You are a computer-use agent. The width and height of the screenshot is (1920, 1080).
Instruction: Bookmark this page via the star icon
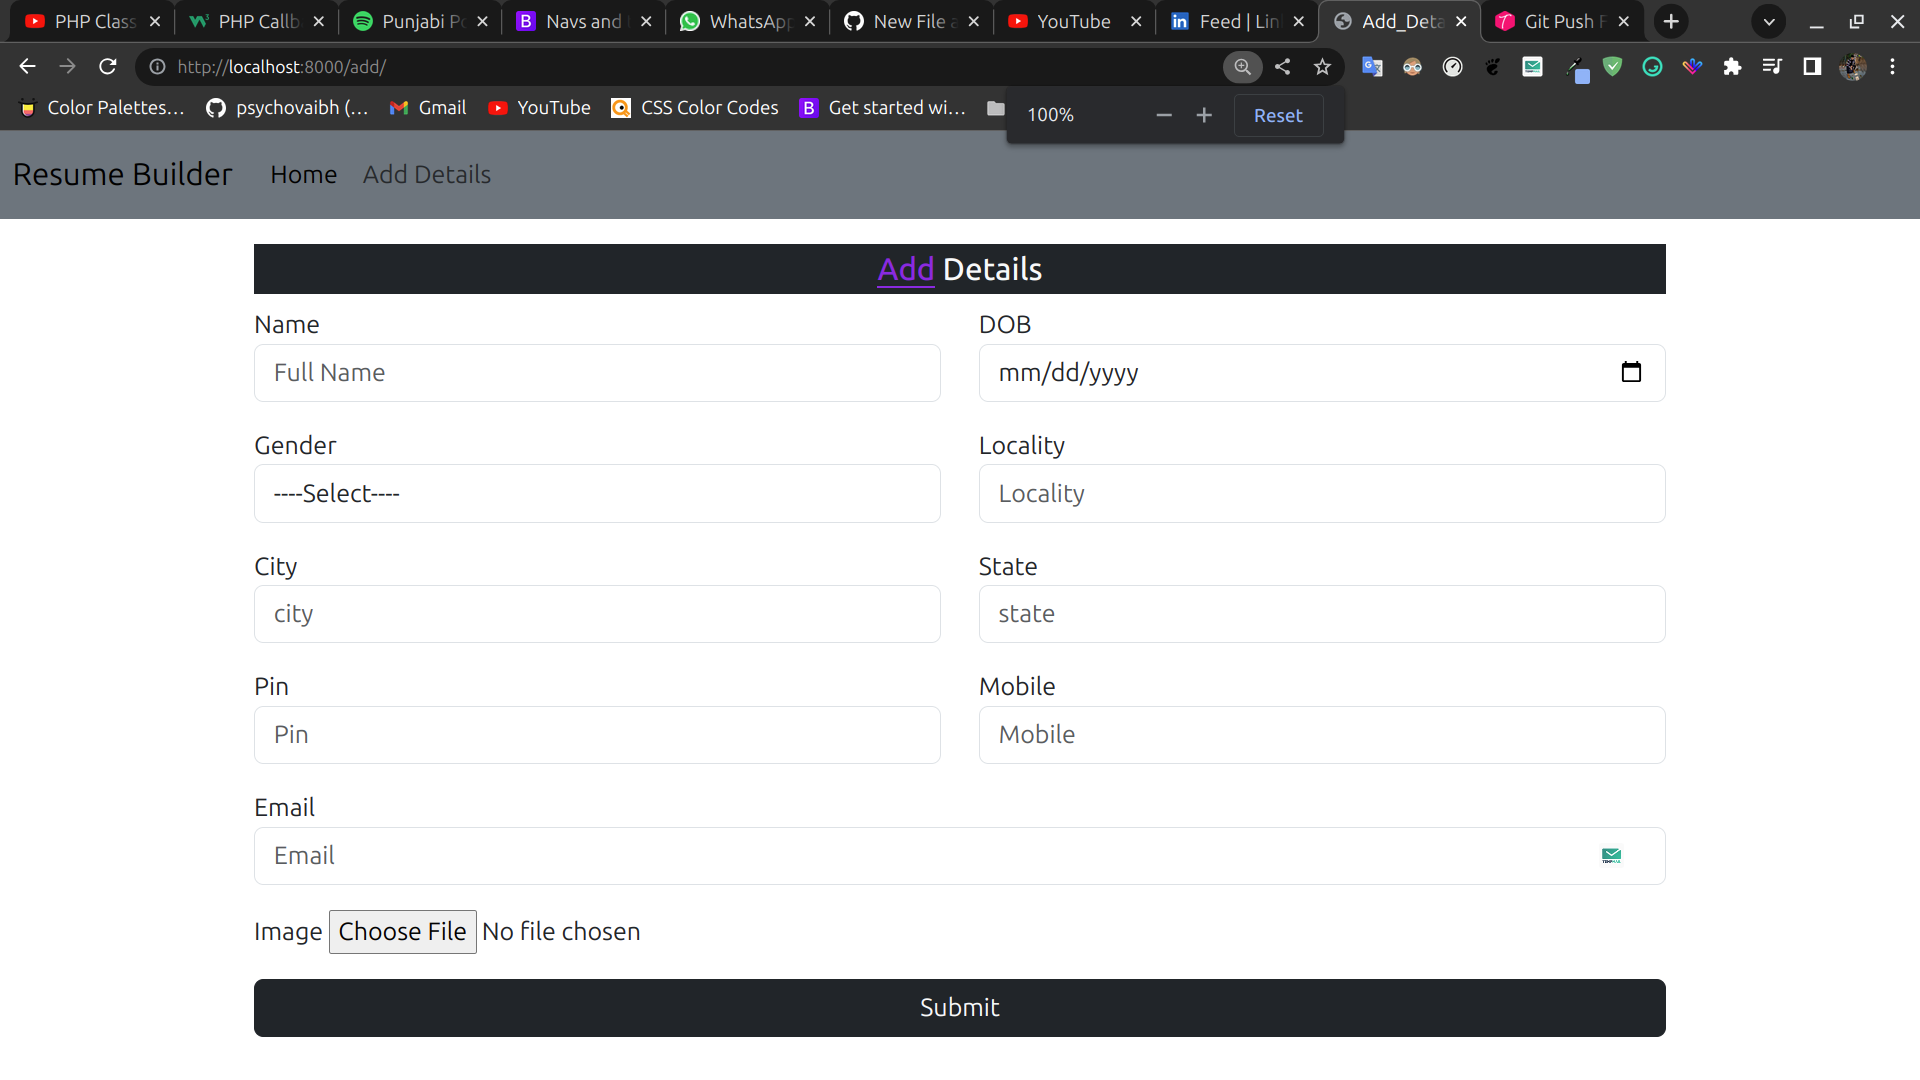point(1322,67)
